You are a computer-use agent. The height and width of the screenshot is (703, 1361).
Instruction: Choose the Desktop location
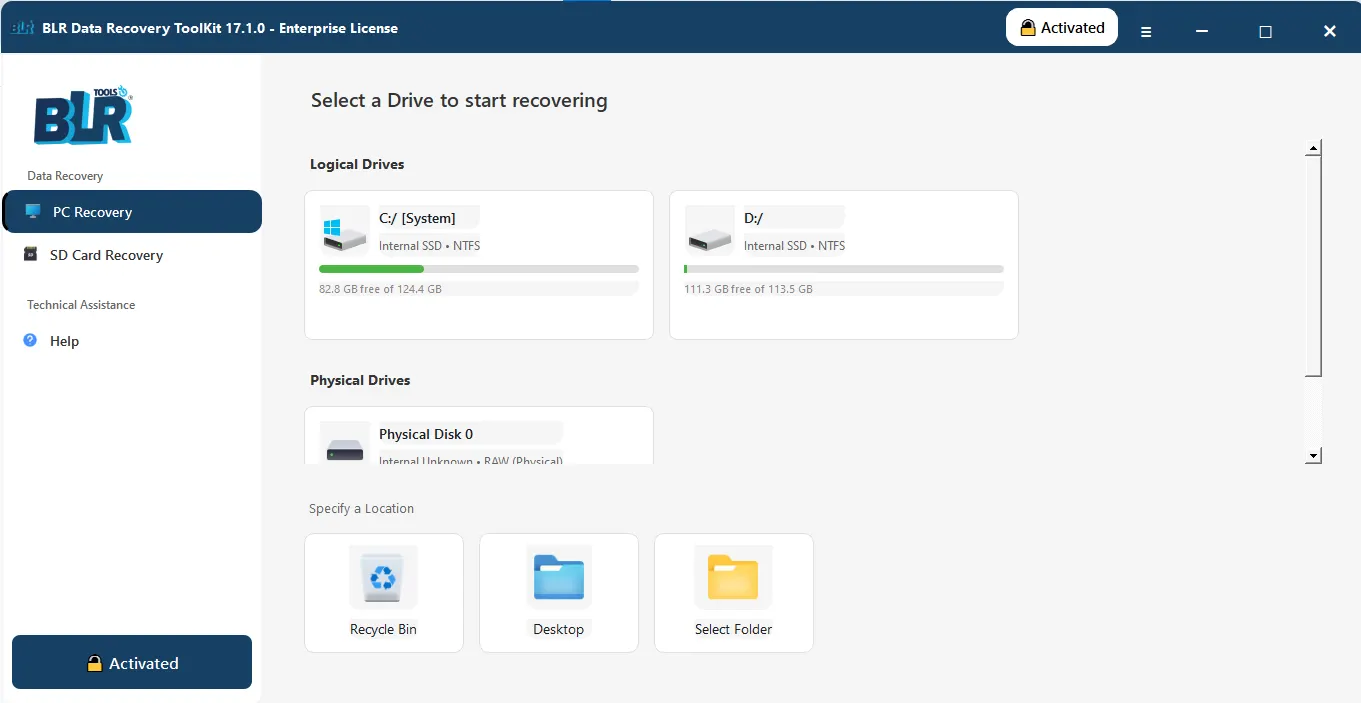point(559,593)
